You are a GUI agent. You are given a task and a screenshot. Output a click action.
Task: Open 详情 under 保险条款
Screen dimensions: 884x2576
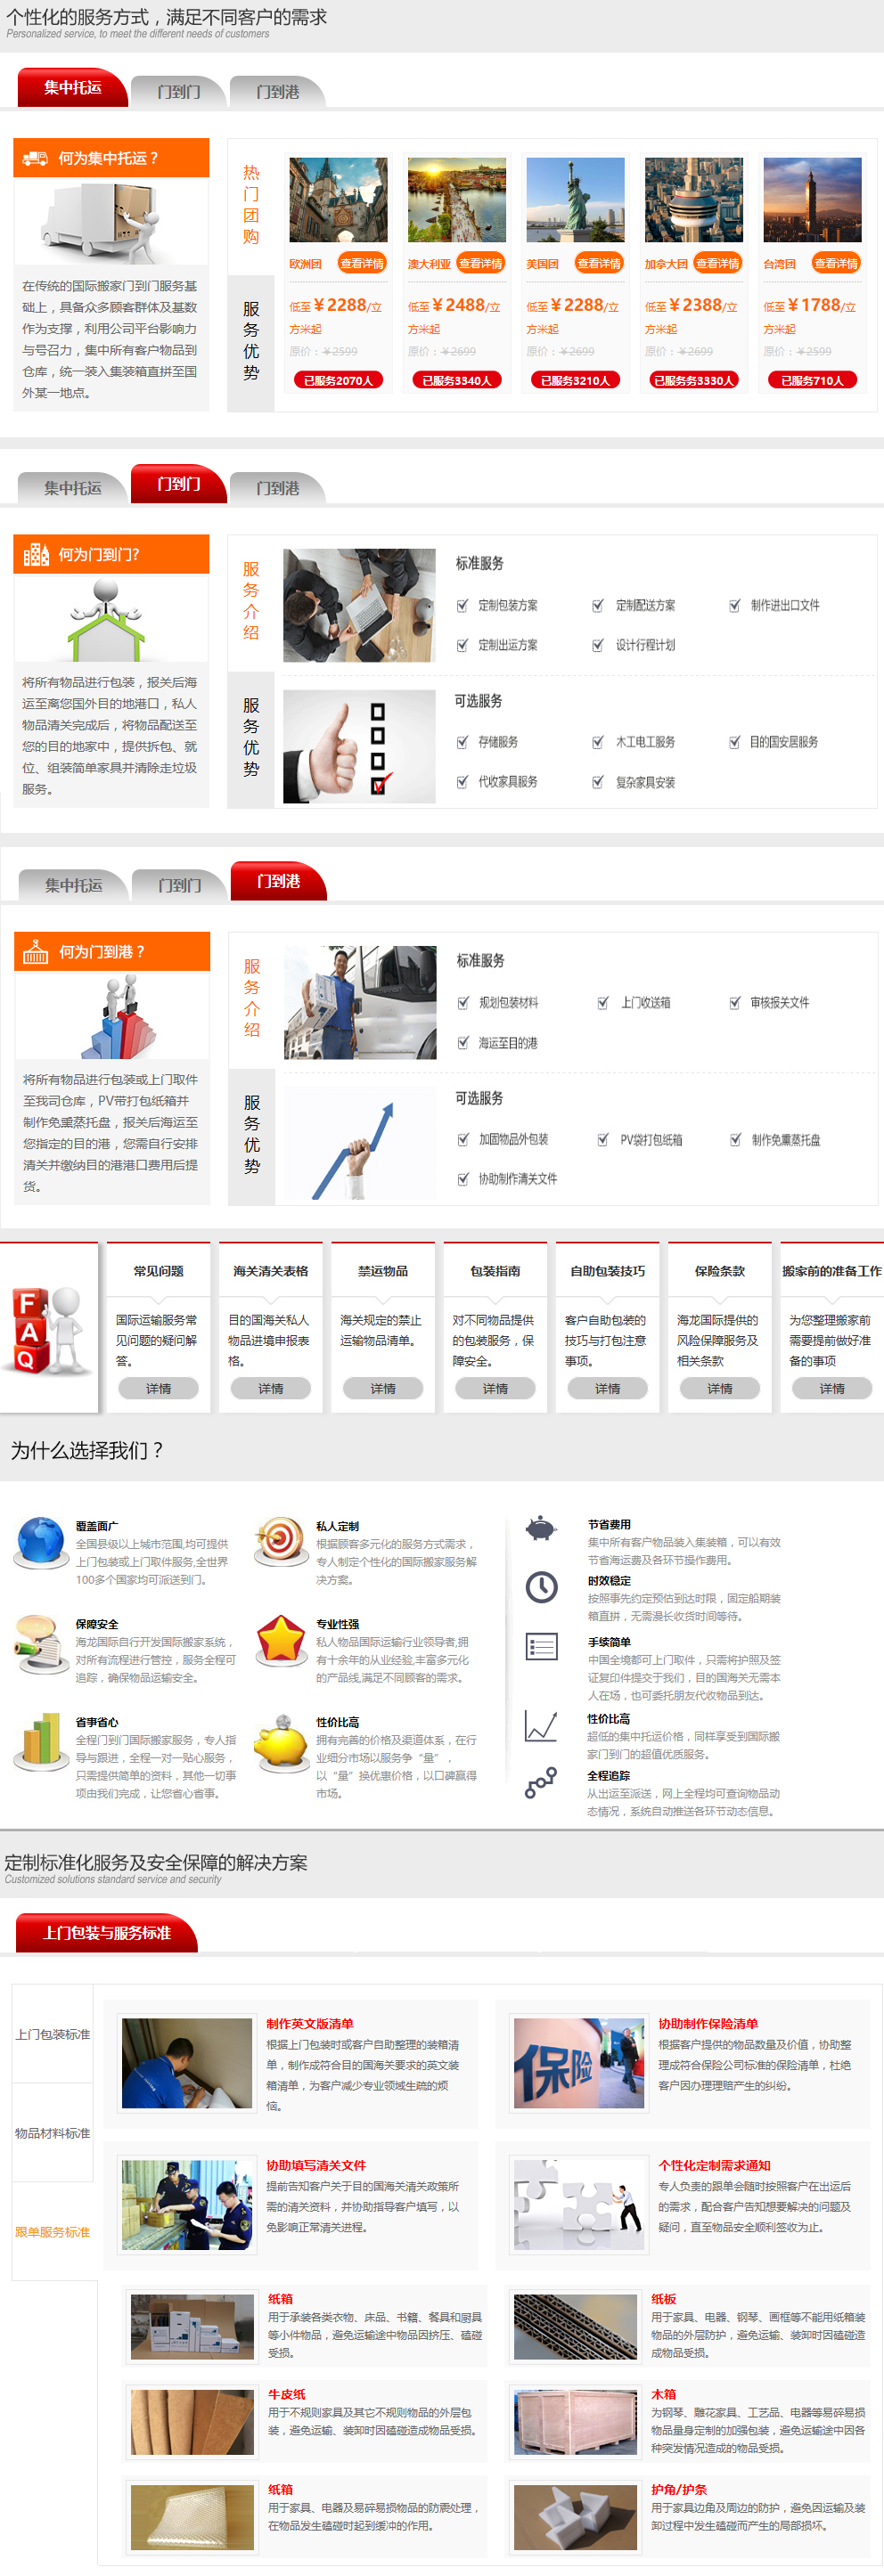tap(719, 1388)
